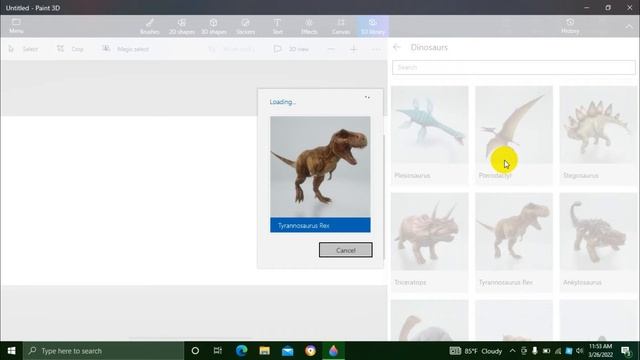Select the Text tool
Viewport: 640px width, 360px height.
click(x=277, y=26)
